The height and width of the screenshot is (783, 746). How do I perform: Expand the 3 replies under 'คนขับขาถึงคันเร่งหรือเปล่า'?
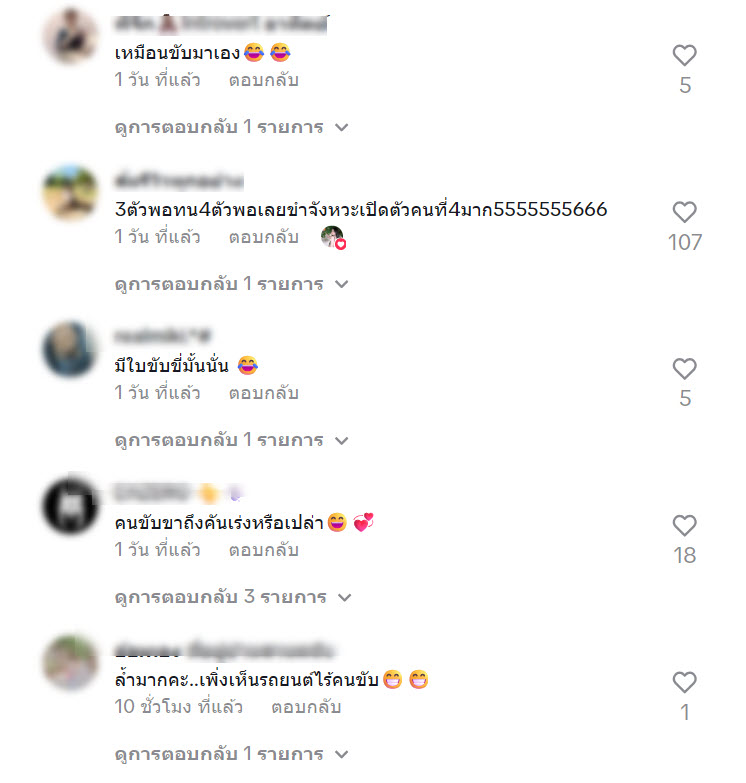233,597
